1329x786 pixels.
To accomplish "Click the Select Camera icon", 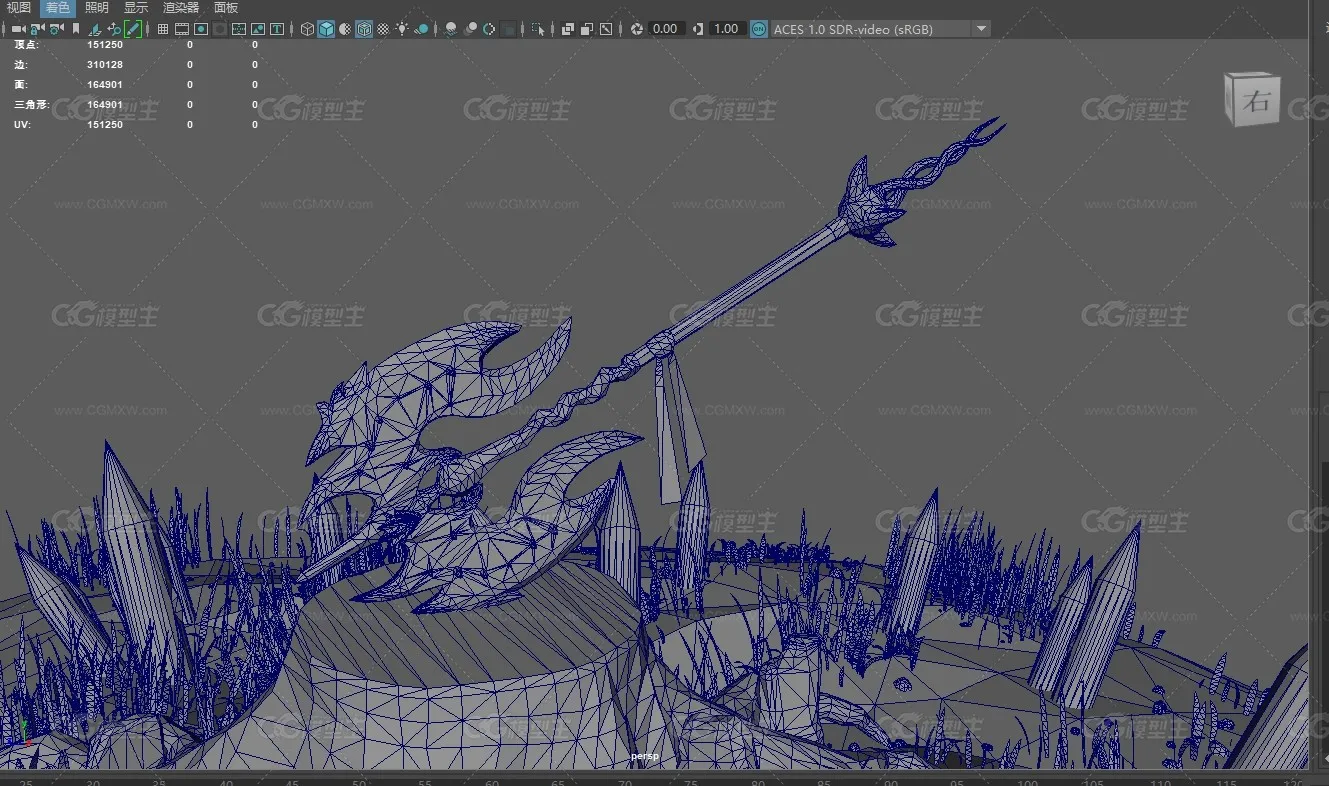I will click(x=18, y=29).
